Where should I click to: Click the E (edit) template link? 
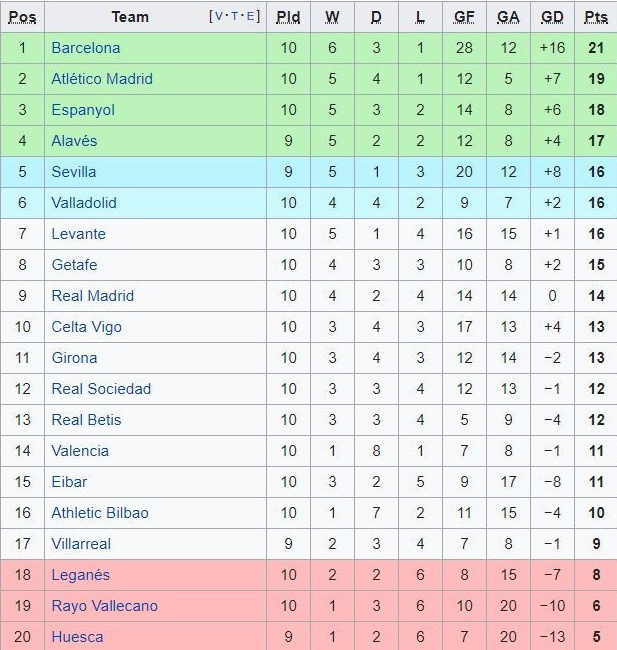pyautogui.click(x=251, y=16)
